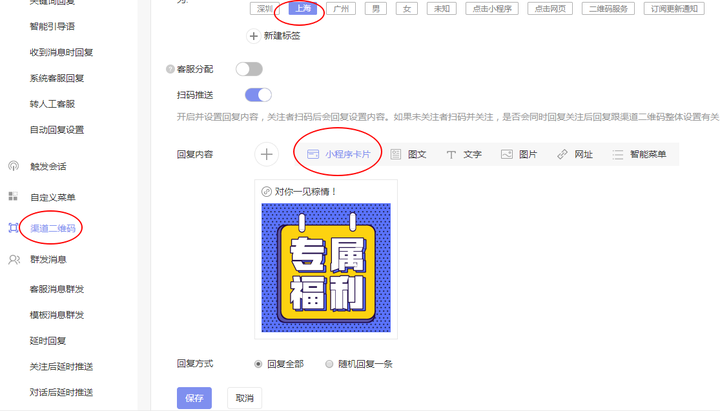Open 模板消息群发 in sidebar
The width and height of the screenshot is (720, 411).
tap(57, 315)
